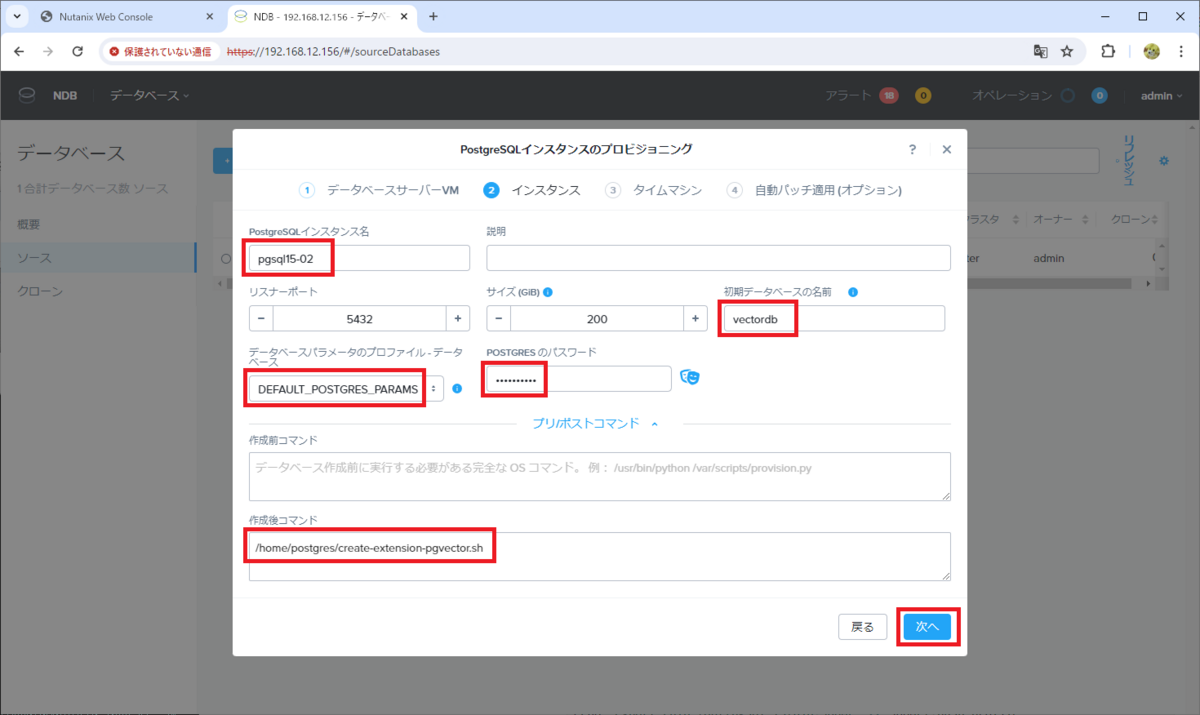Click the listener port value 5432

coord(359,318)
